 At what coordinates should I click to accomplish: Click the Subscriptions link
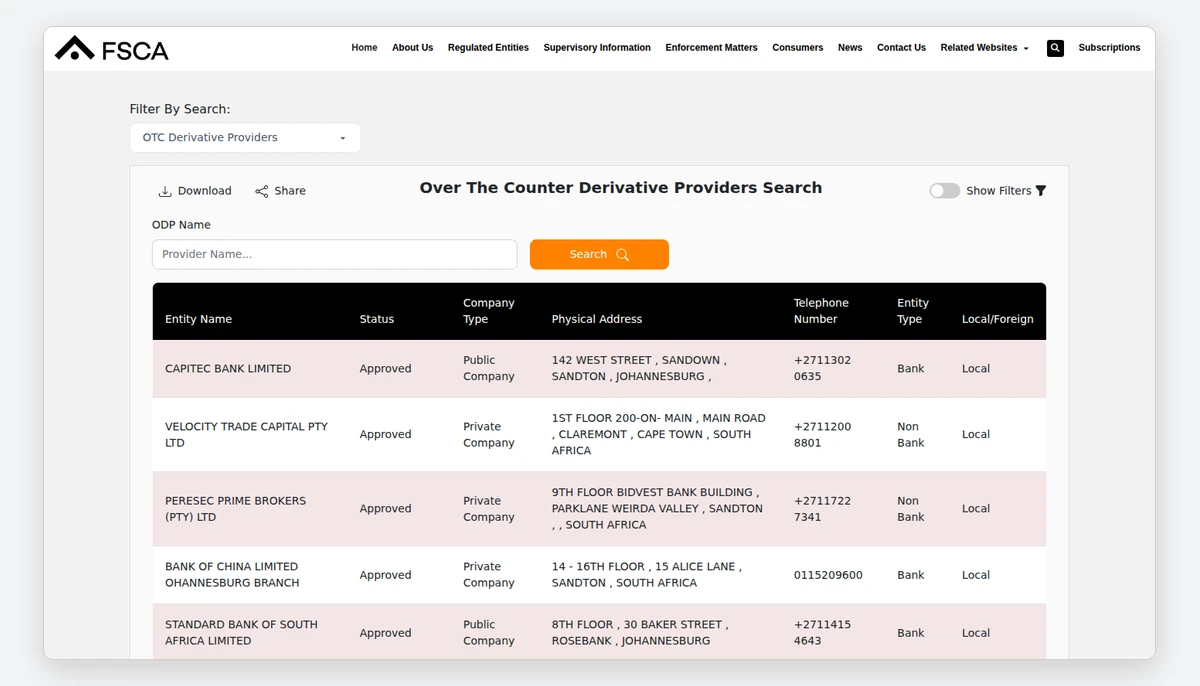(1109, 48)
